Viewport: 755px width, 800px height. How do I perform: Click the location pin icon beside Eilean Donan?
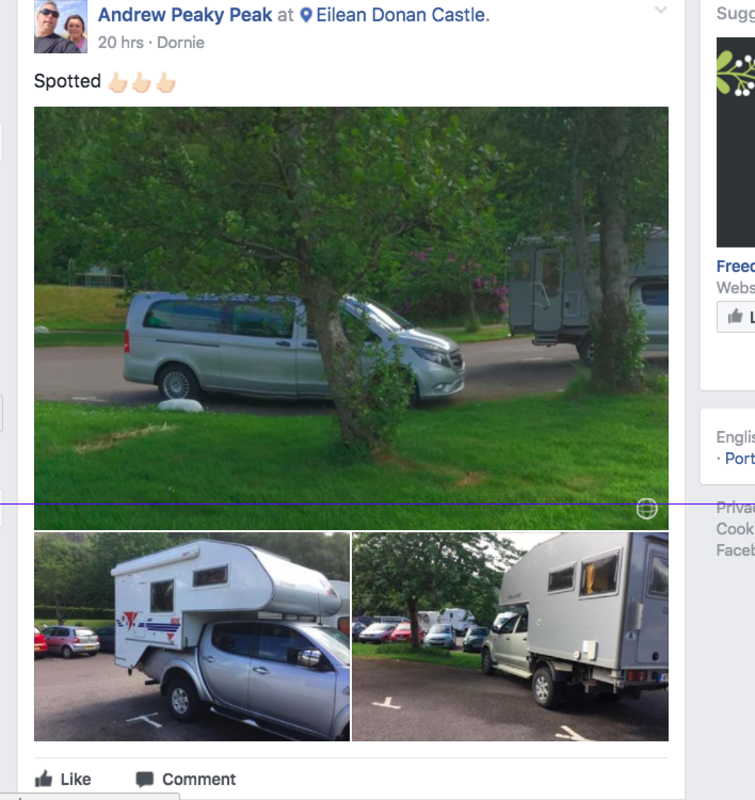[306, 15]
